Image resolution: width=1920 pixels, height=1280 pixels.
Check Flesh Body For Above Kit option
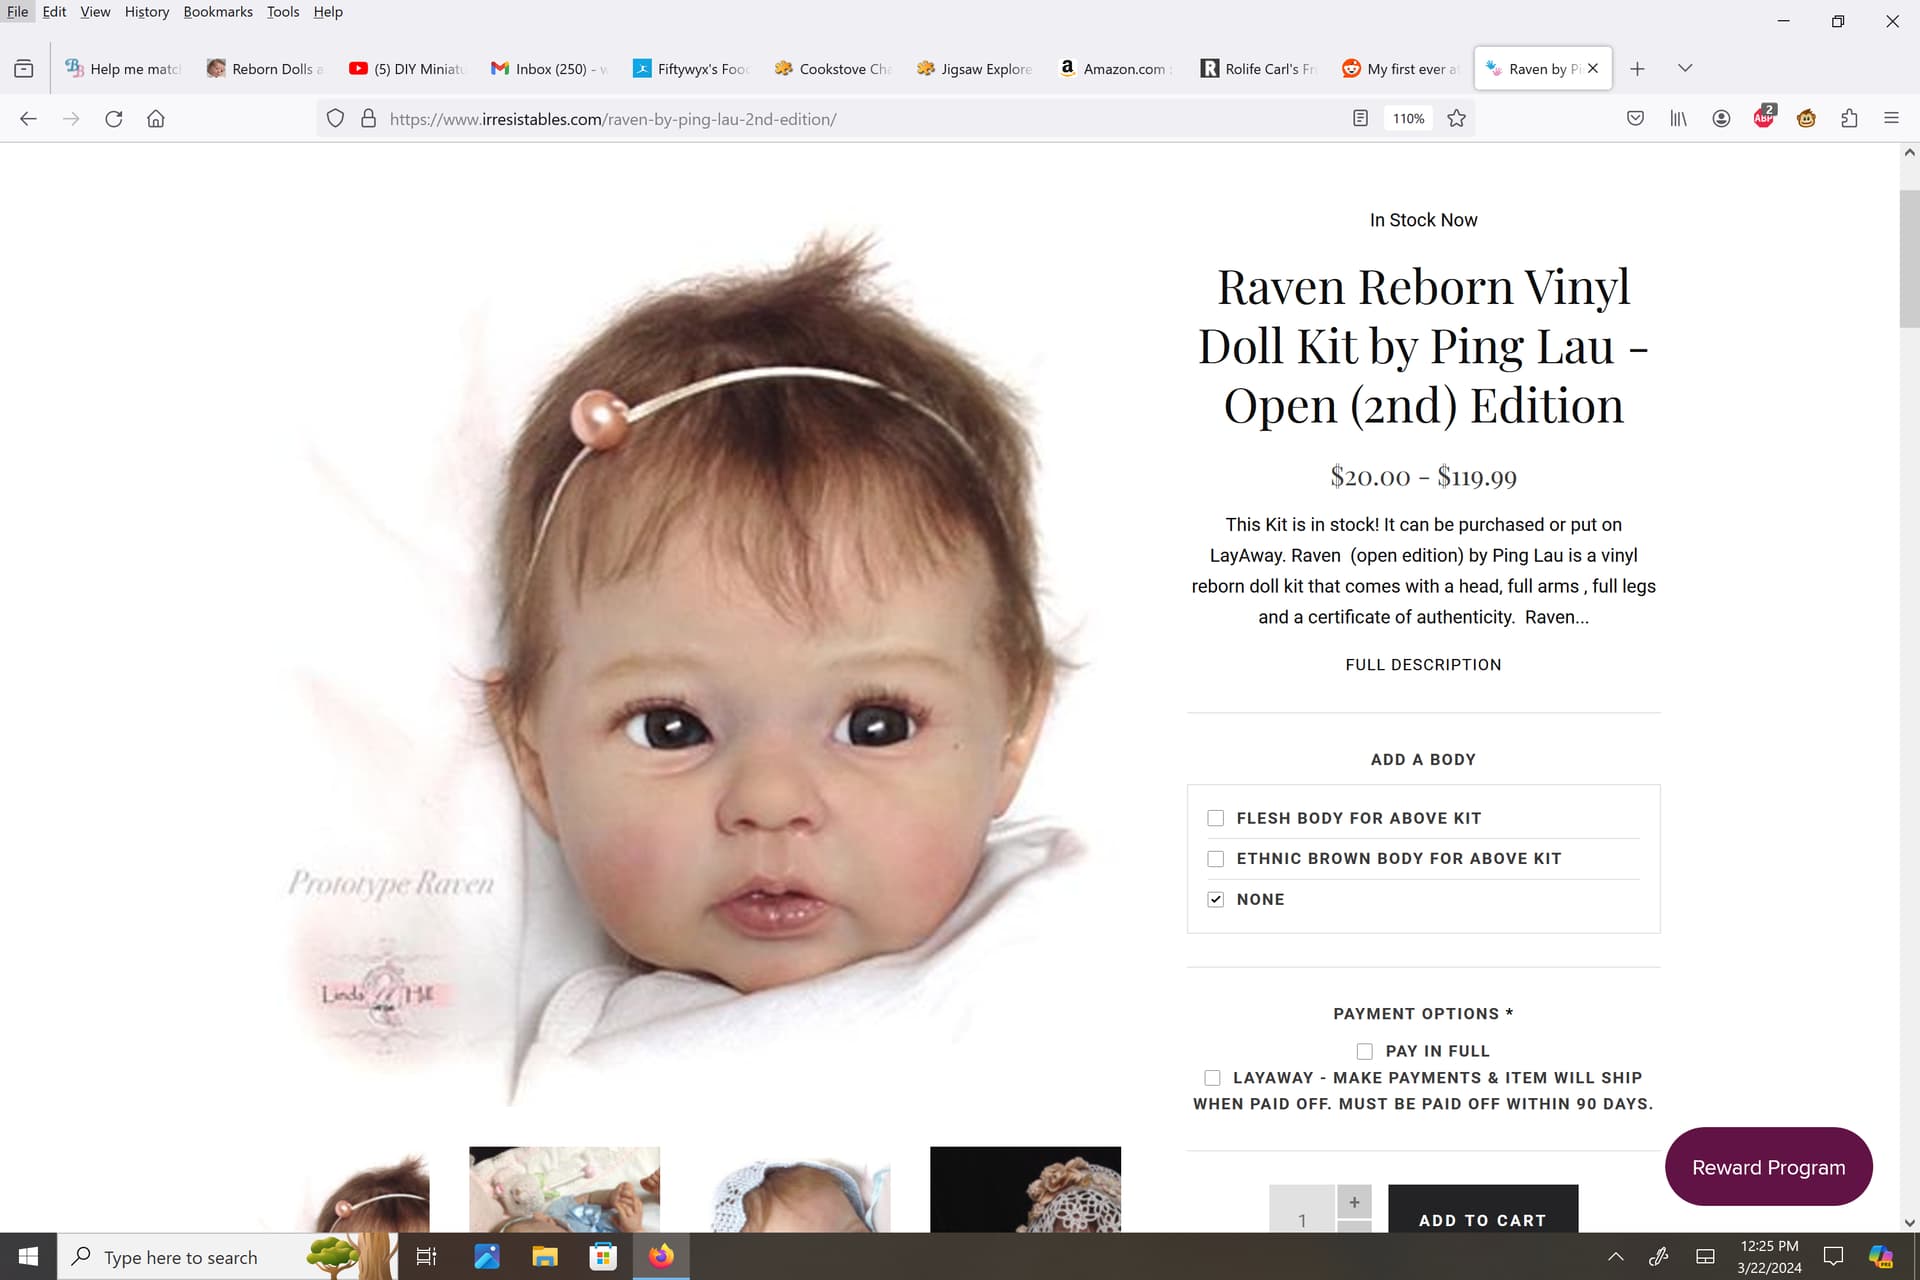1216,818
